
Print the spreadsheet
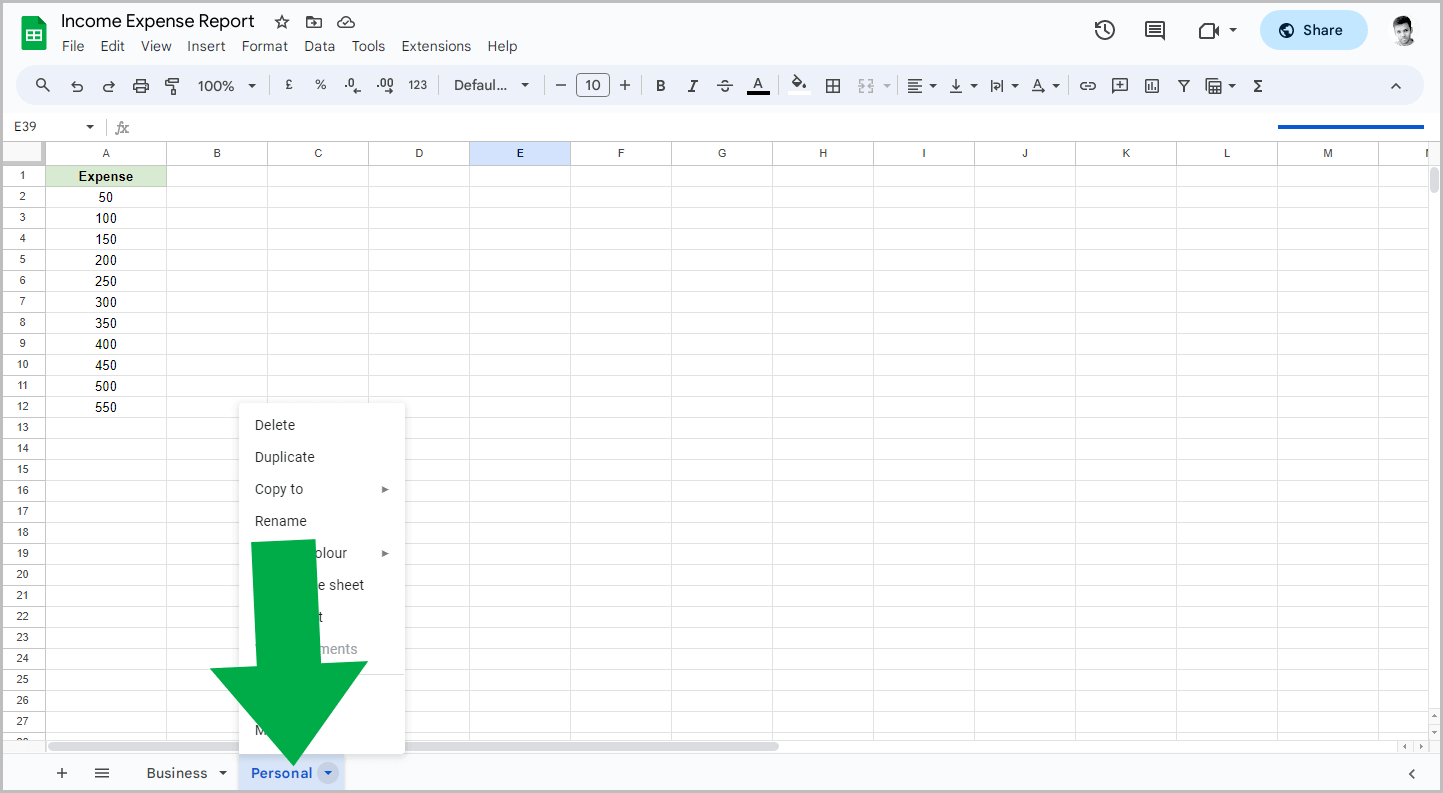141,86
